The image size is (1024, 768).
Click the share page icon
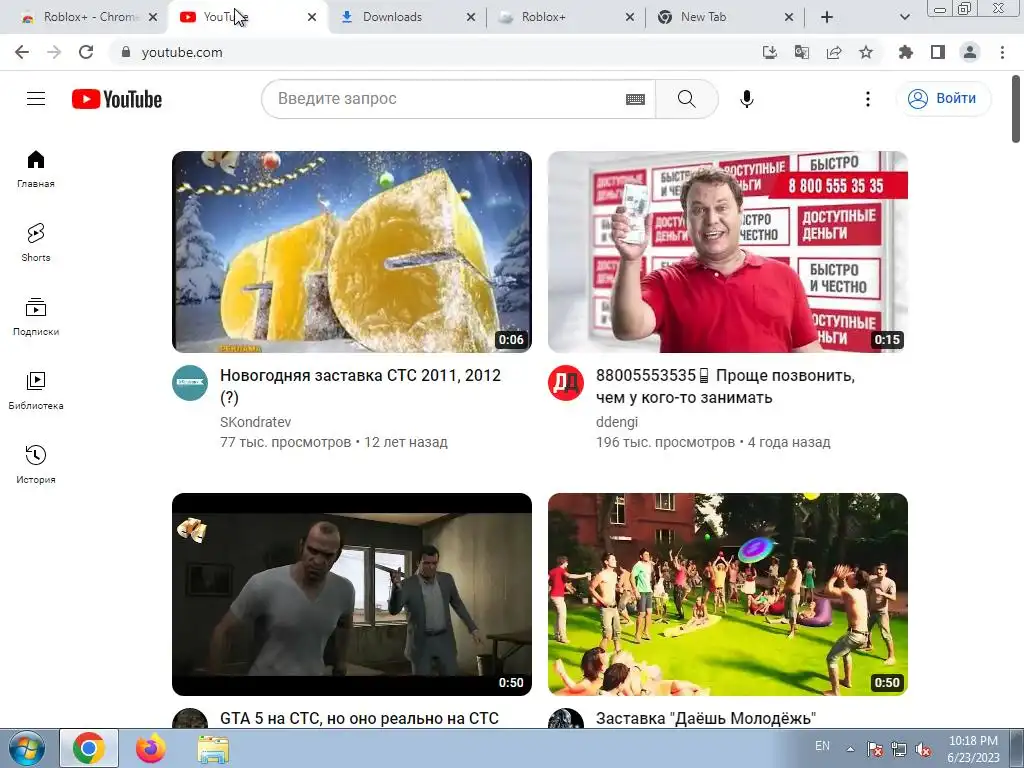[834, 52]
